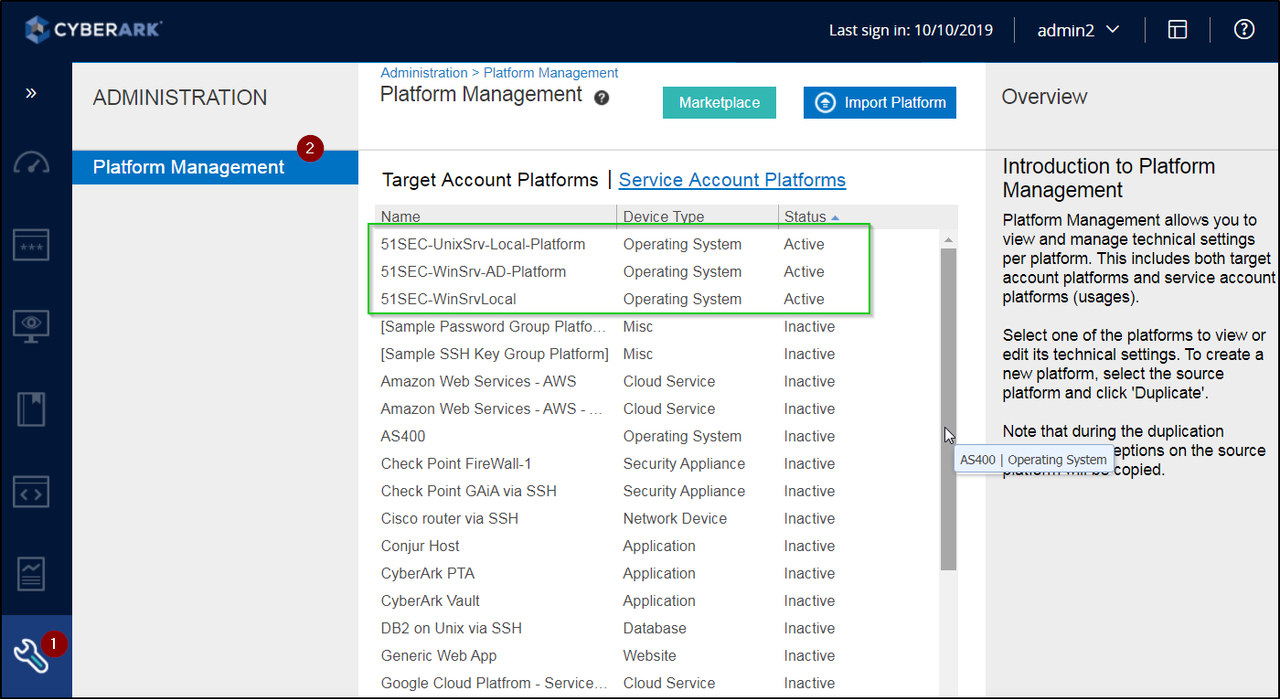This screenshot has width=1280, height=699.
Task: Open the help question mark icon
Action: pyautogui.click(x=1244, y=29)
